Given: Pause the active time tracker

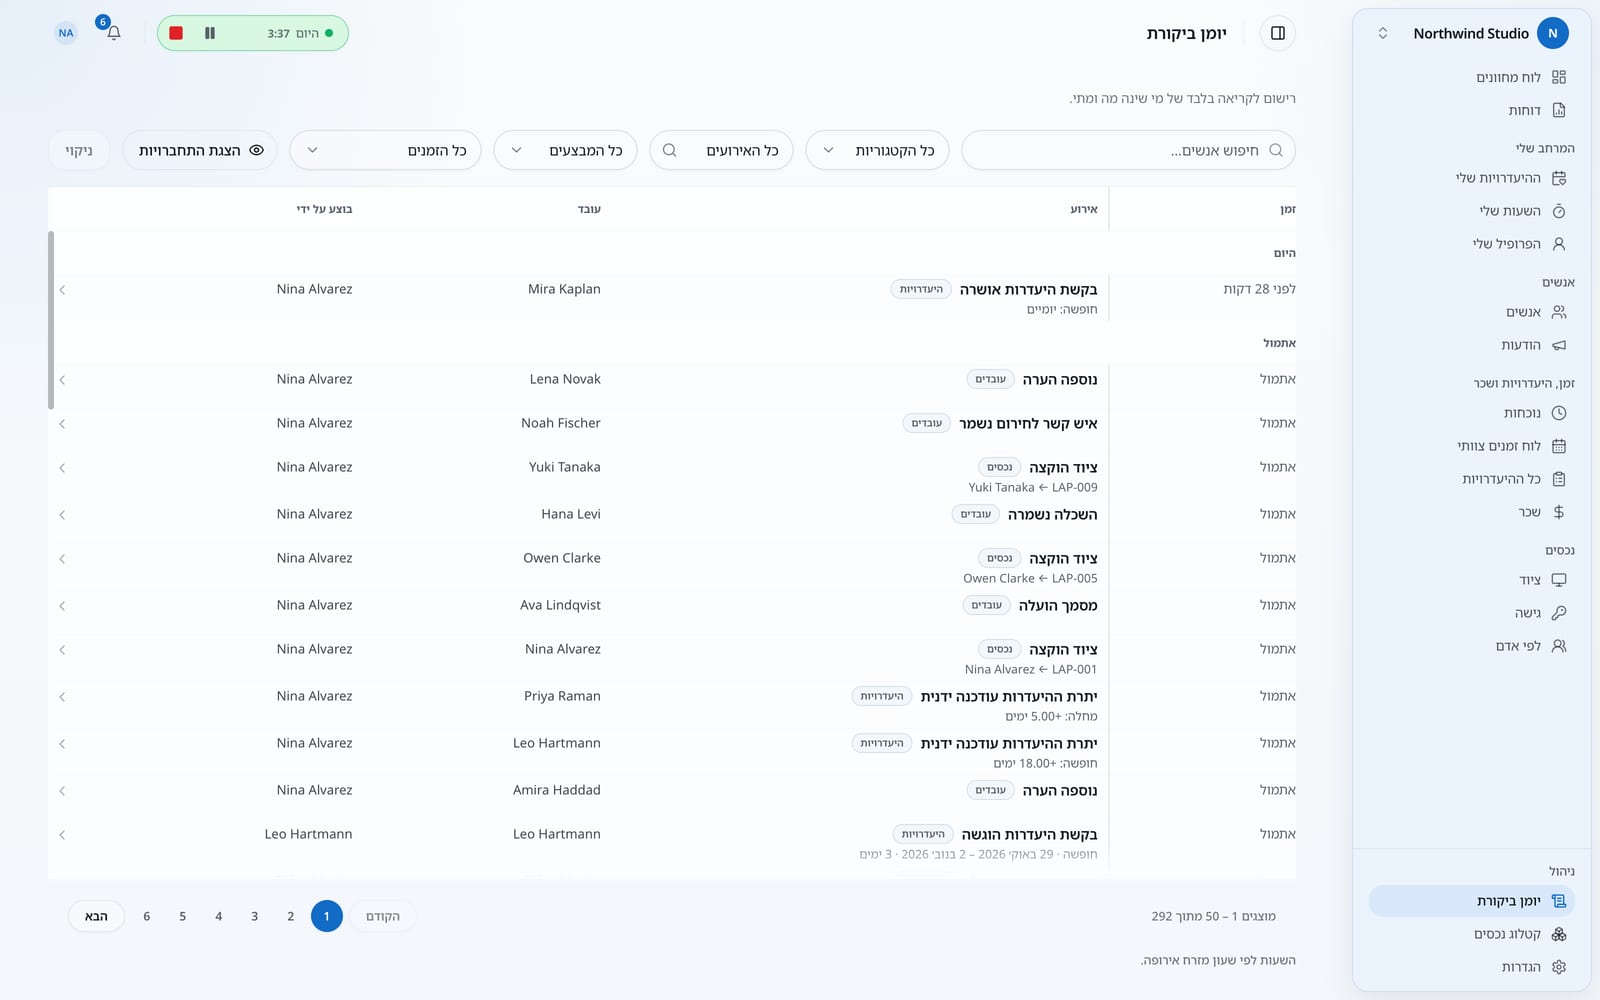Looking at the screenshot, I should pos(210,33).
